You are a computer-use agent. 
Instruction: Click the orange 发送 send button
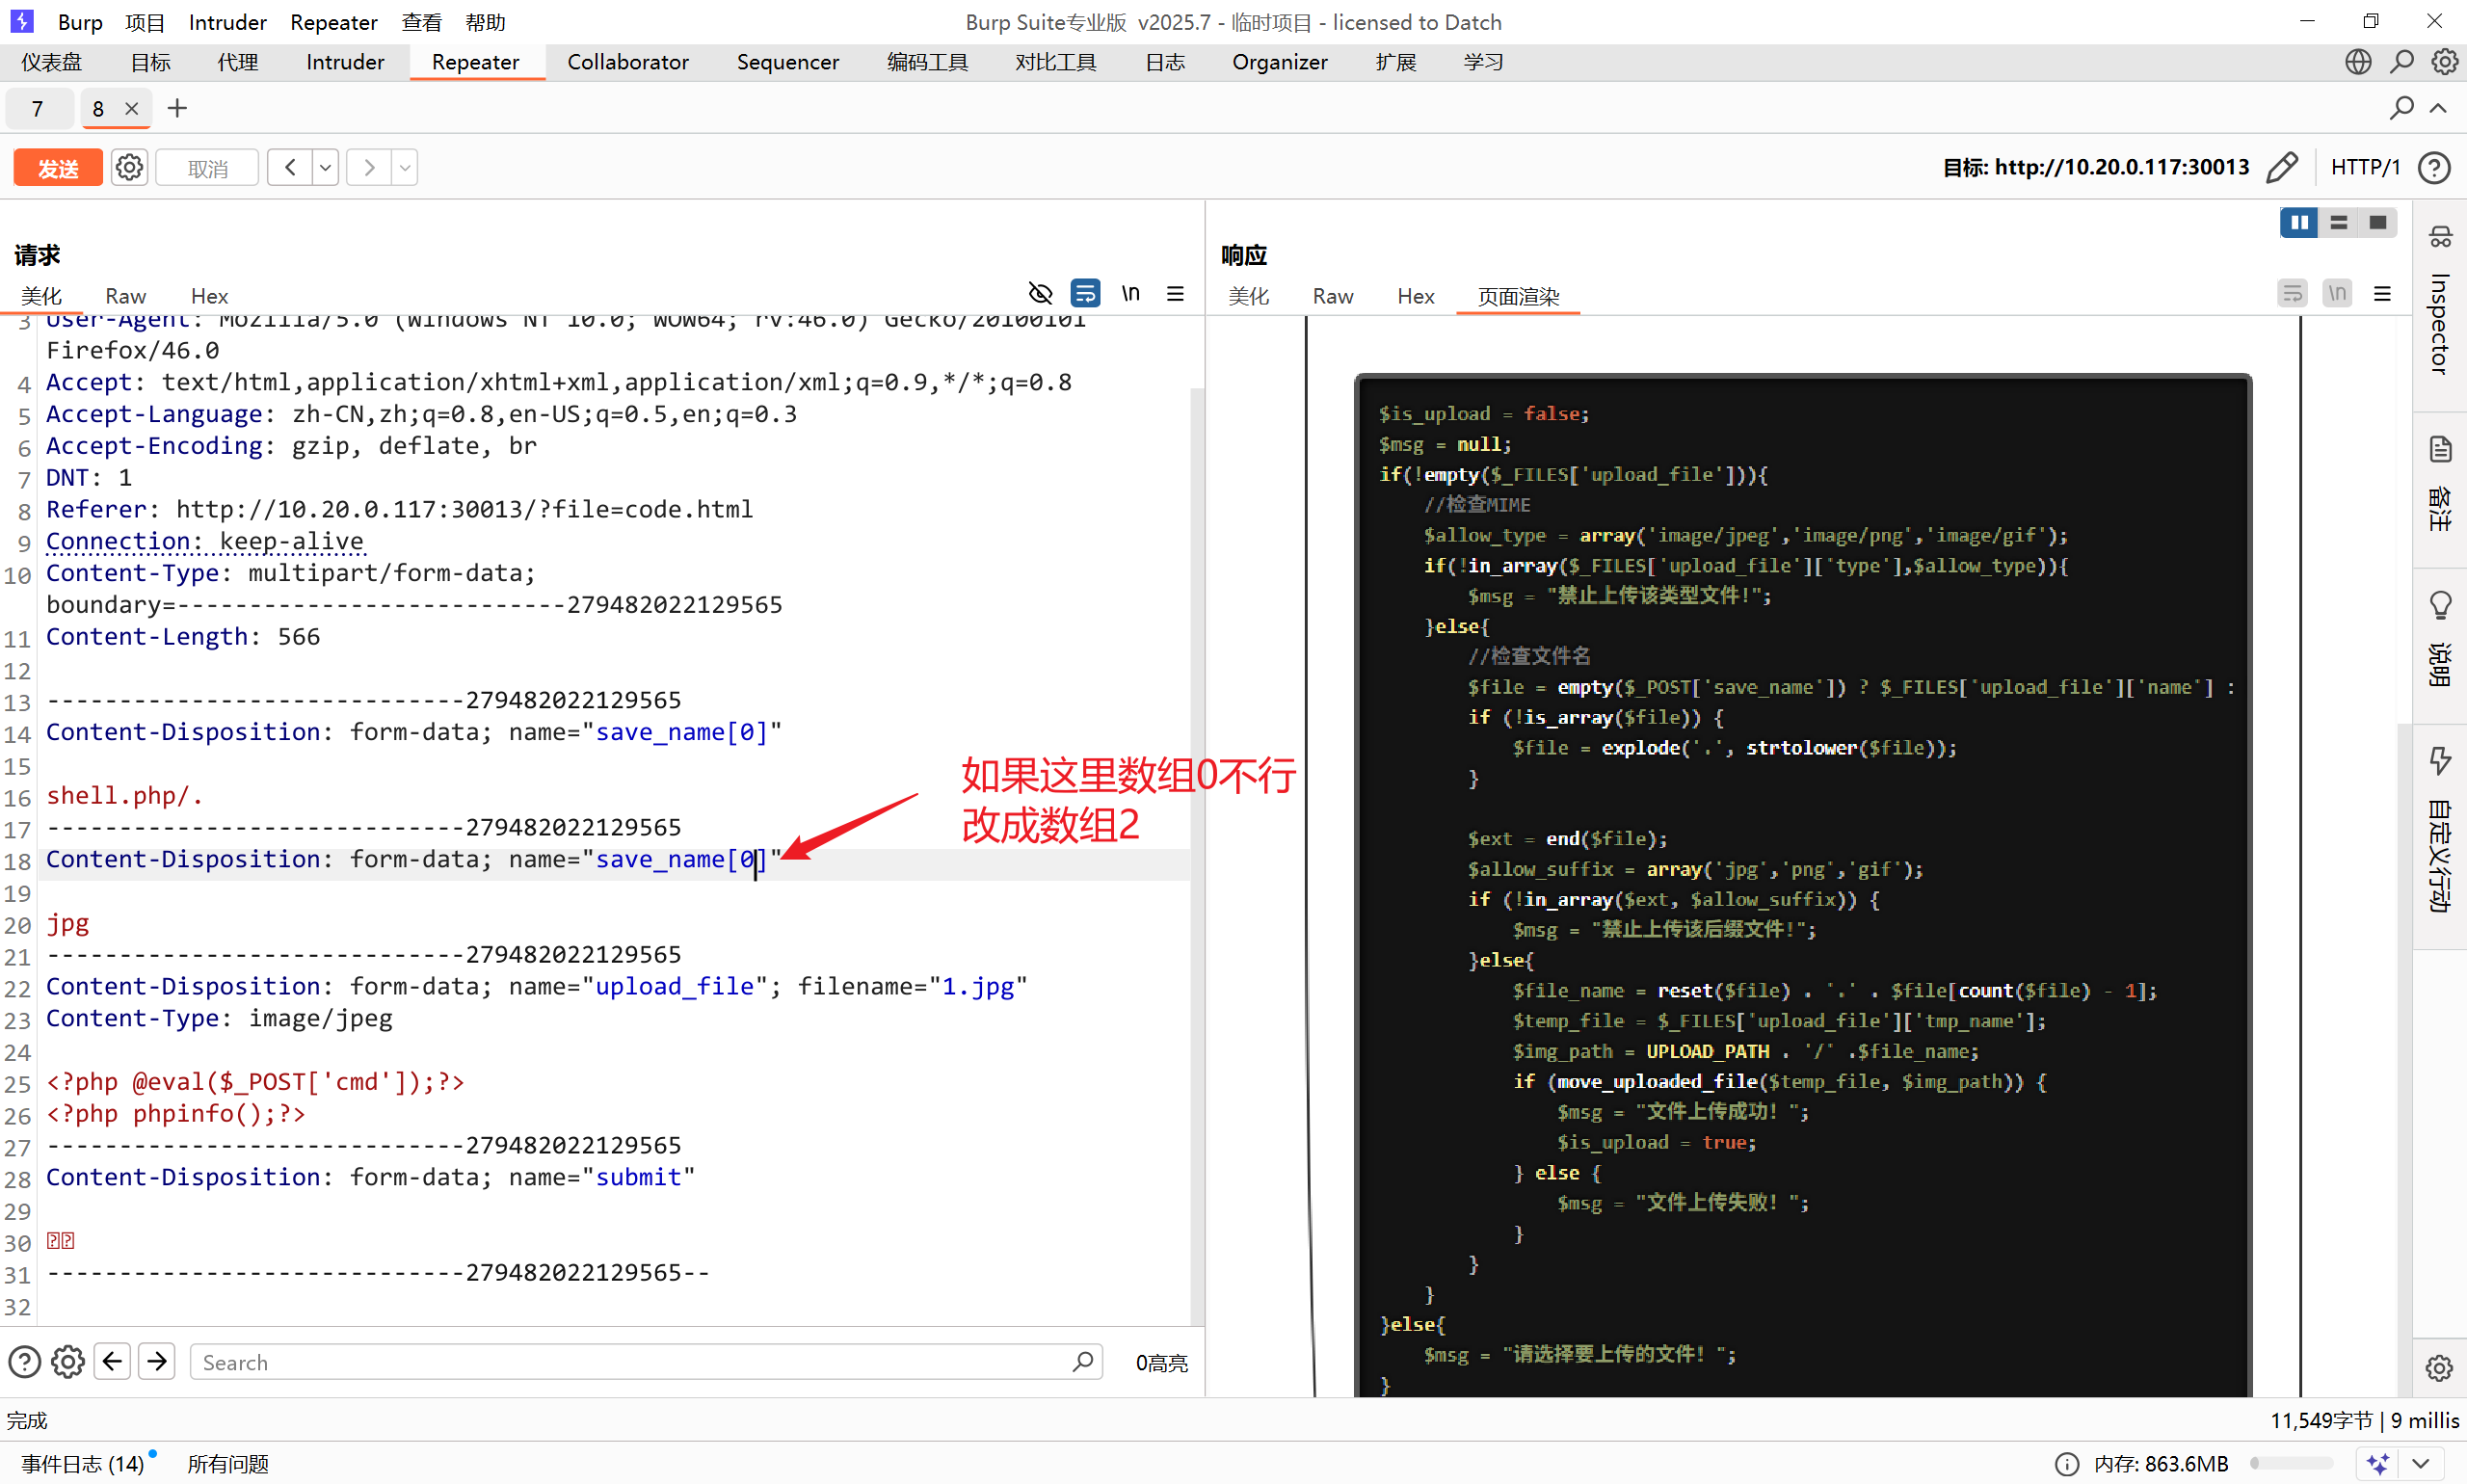58,168
